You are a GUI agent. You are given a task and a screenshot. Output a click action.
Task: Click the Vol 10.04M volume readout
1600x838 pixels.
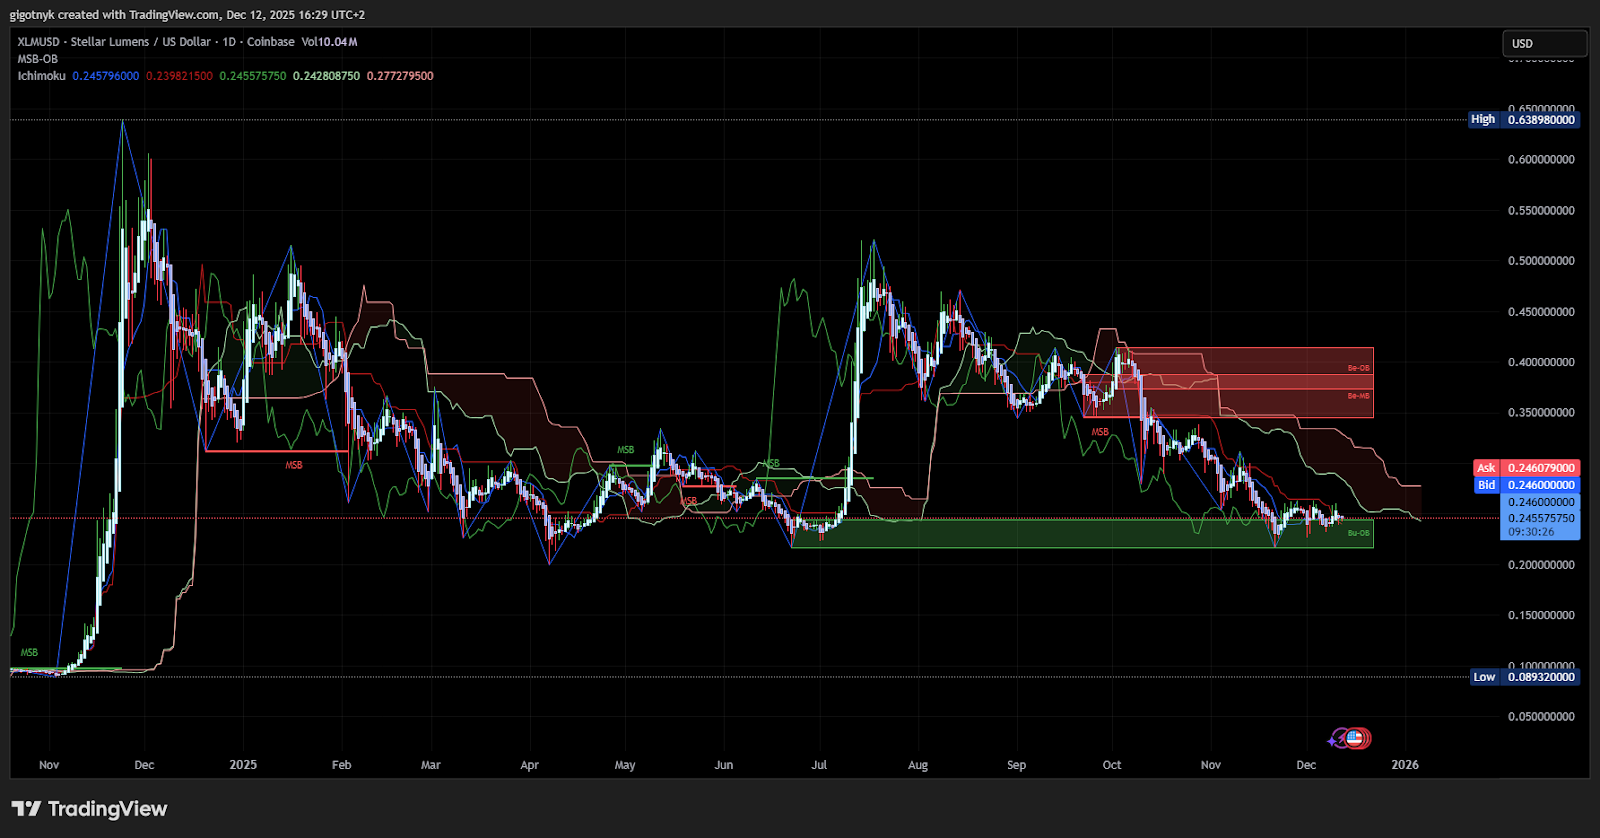click(x=329, y=42)
